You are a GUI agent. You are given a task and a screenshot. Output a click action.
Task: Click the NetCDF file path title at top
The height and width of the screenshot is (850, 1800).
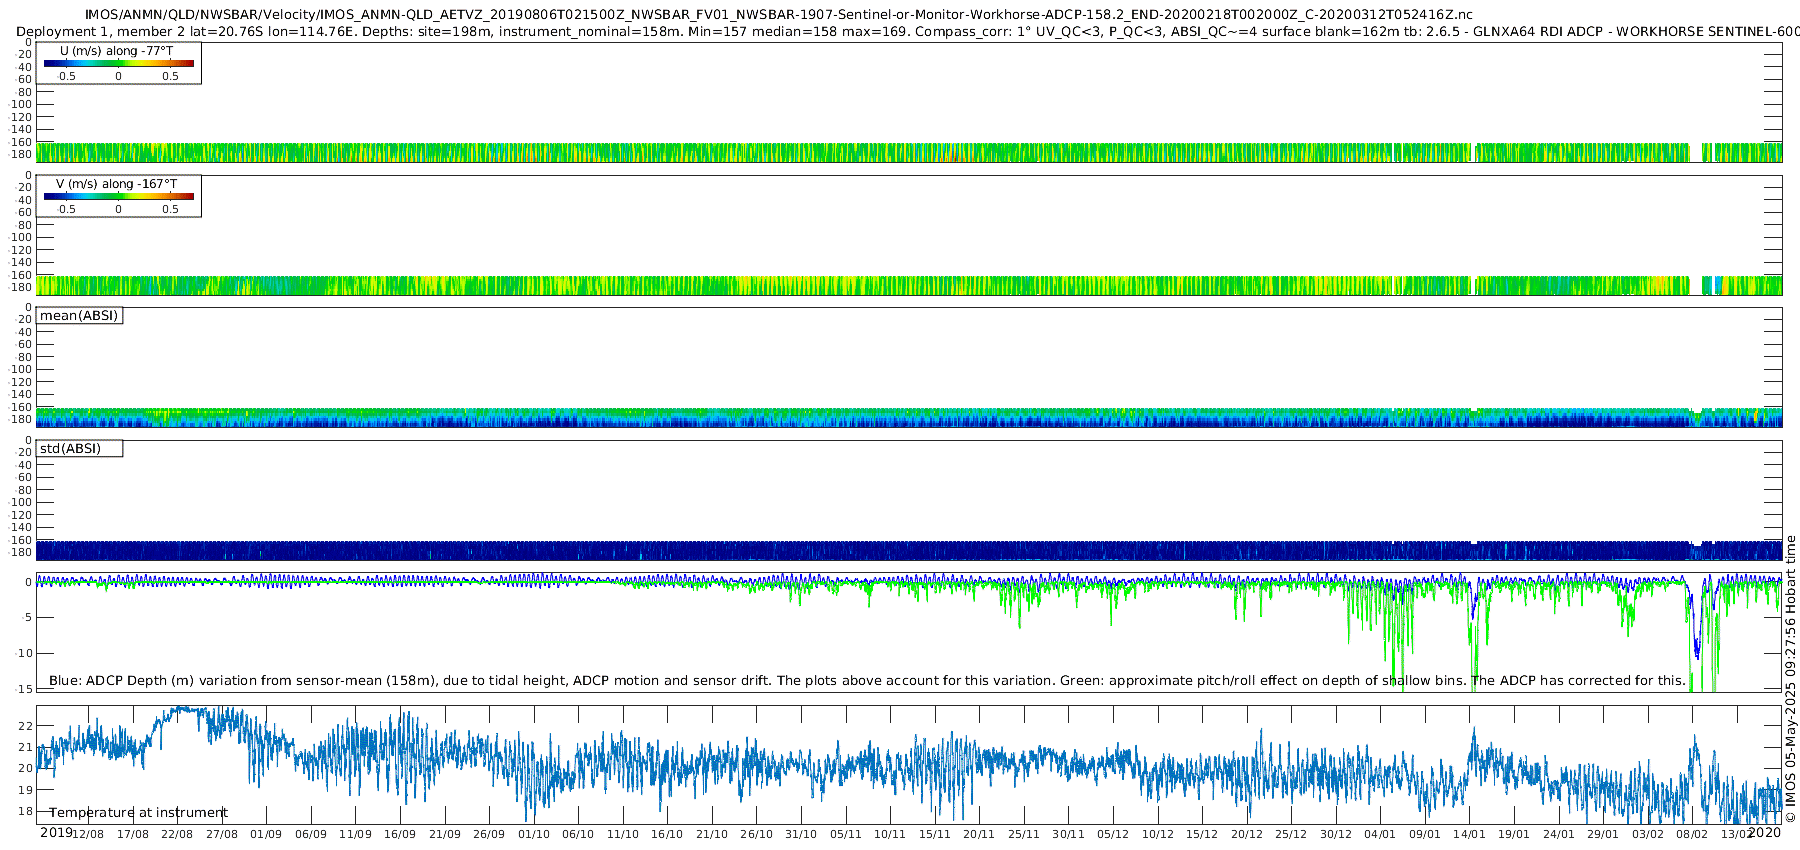pyautogui.click(x=778, y=15)
